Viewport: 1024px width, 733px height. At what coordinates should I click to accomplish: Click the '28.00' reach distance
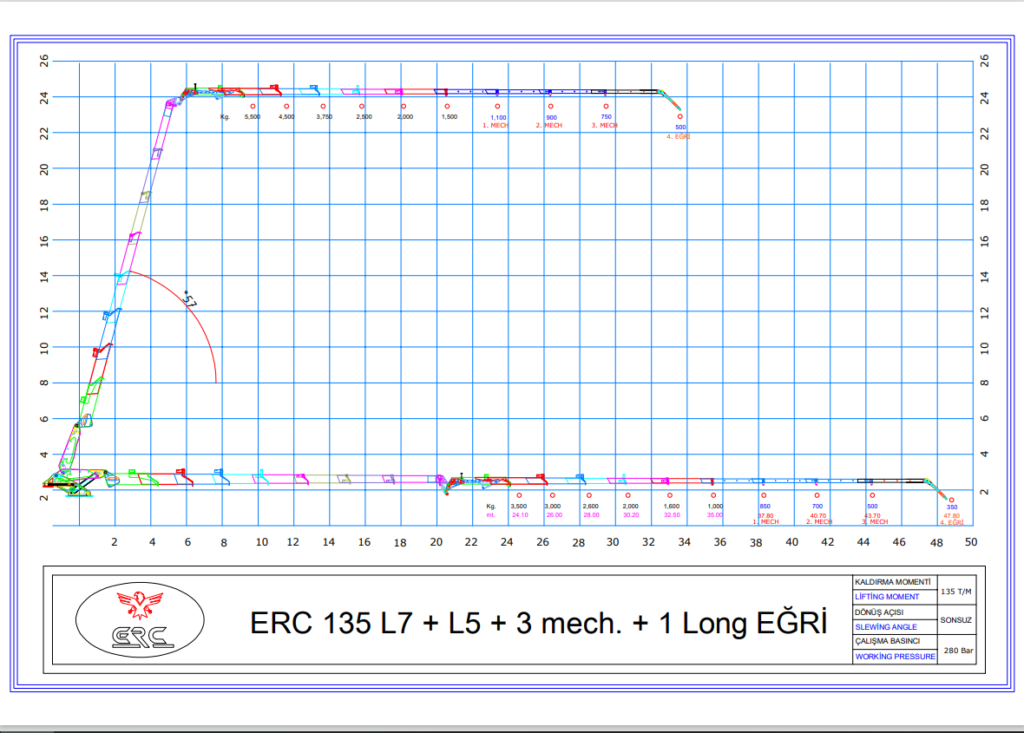[x=592, y=515]
